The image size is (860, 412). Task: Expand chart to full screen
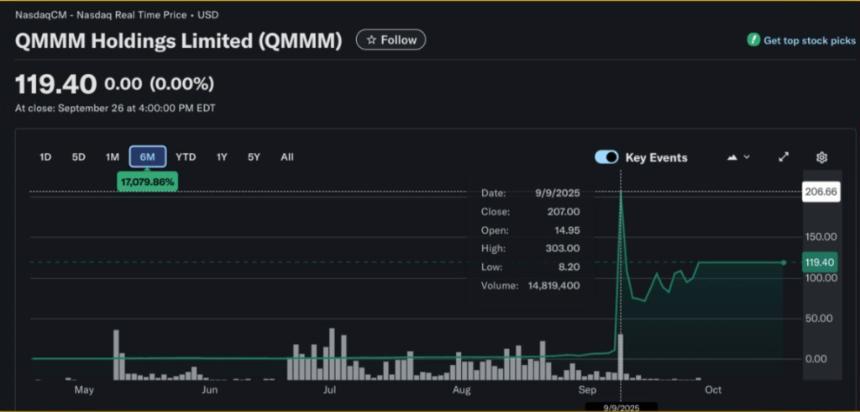tap(784, 157)
